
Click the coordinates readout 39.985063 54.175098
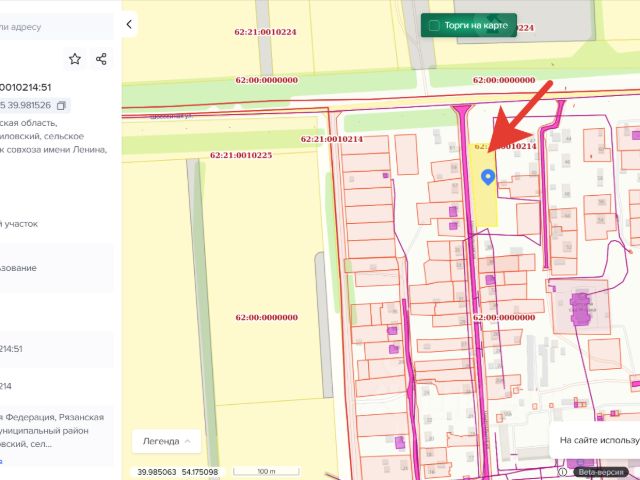tap(178, 472)
